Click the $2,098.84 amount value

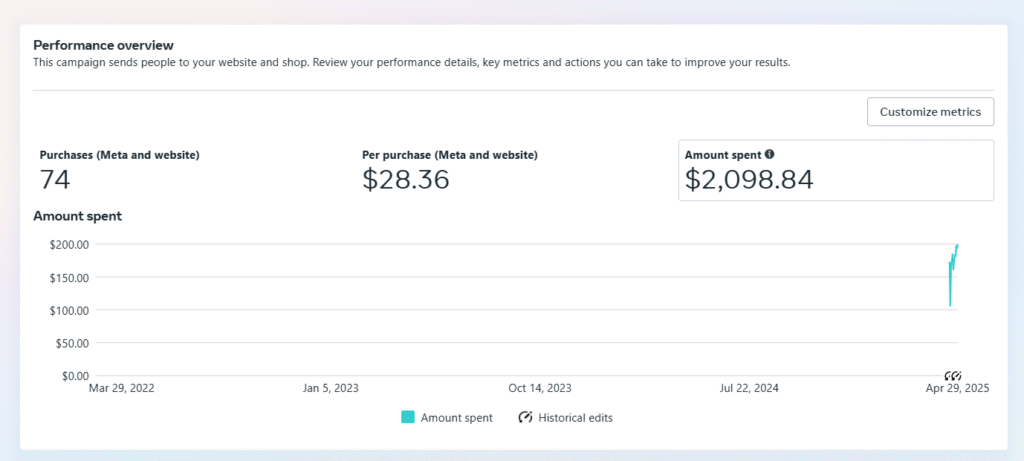(749, 179)
